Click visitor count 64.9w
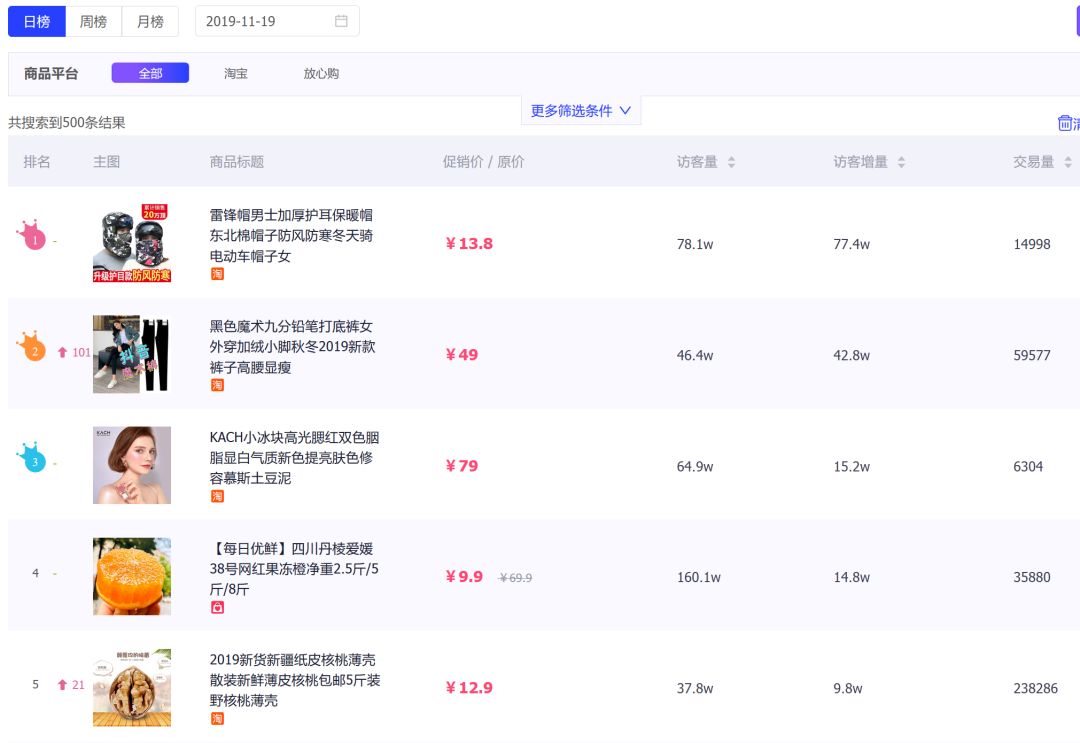The width and height of the screenshot is (1080, 743). (x=695, y=466)
